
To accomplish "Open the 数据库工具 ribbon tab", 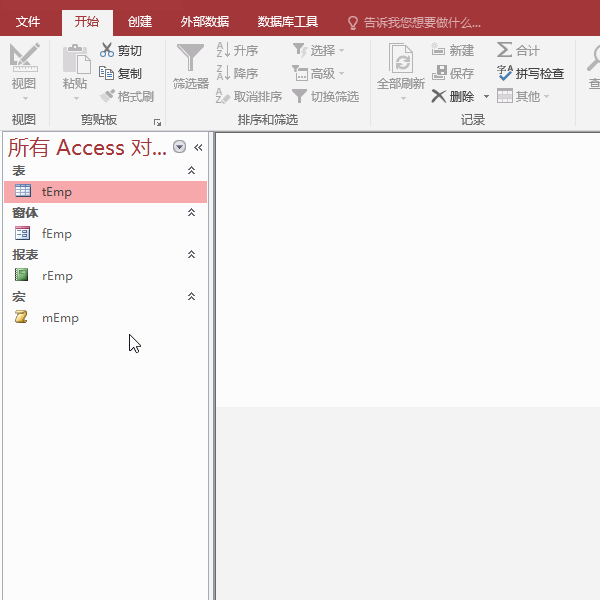I will click(x=287, y=22).
